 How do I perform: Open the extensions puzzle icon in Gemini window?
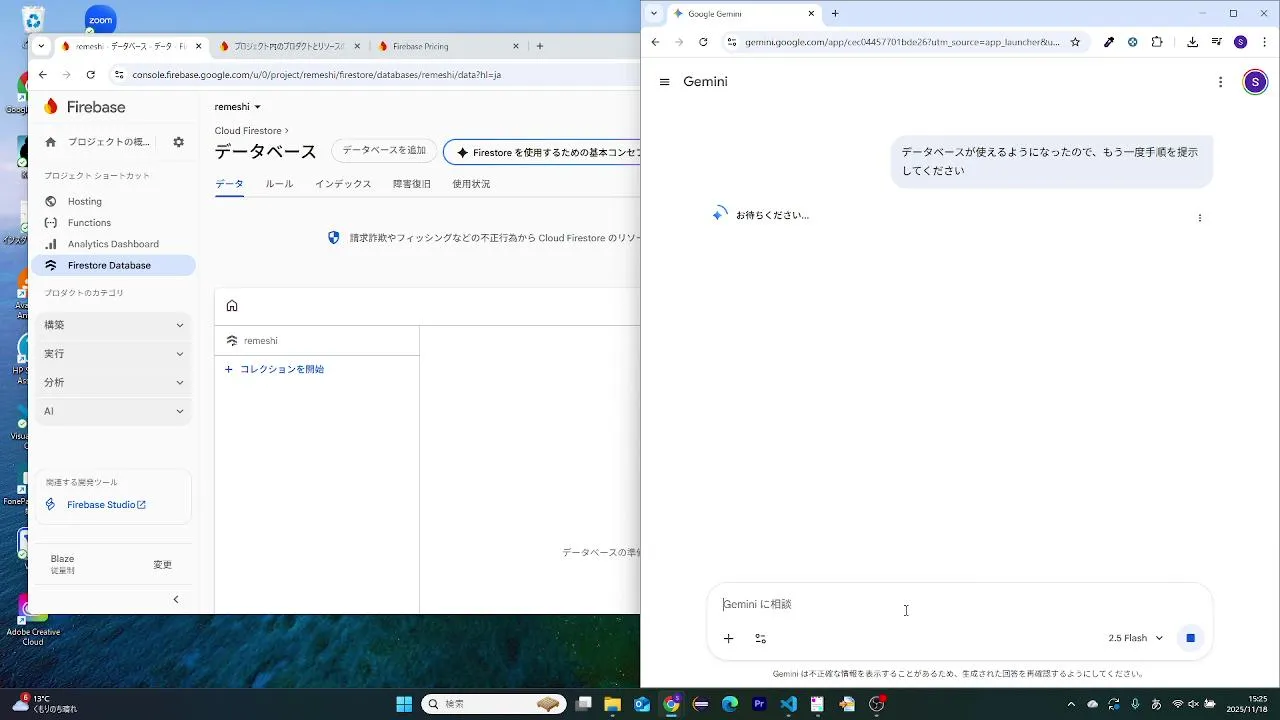tap(1157, 42)
